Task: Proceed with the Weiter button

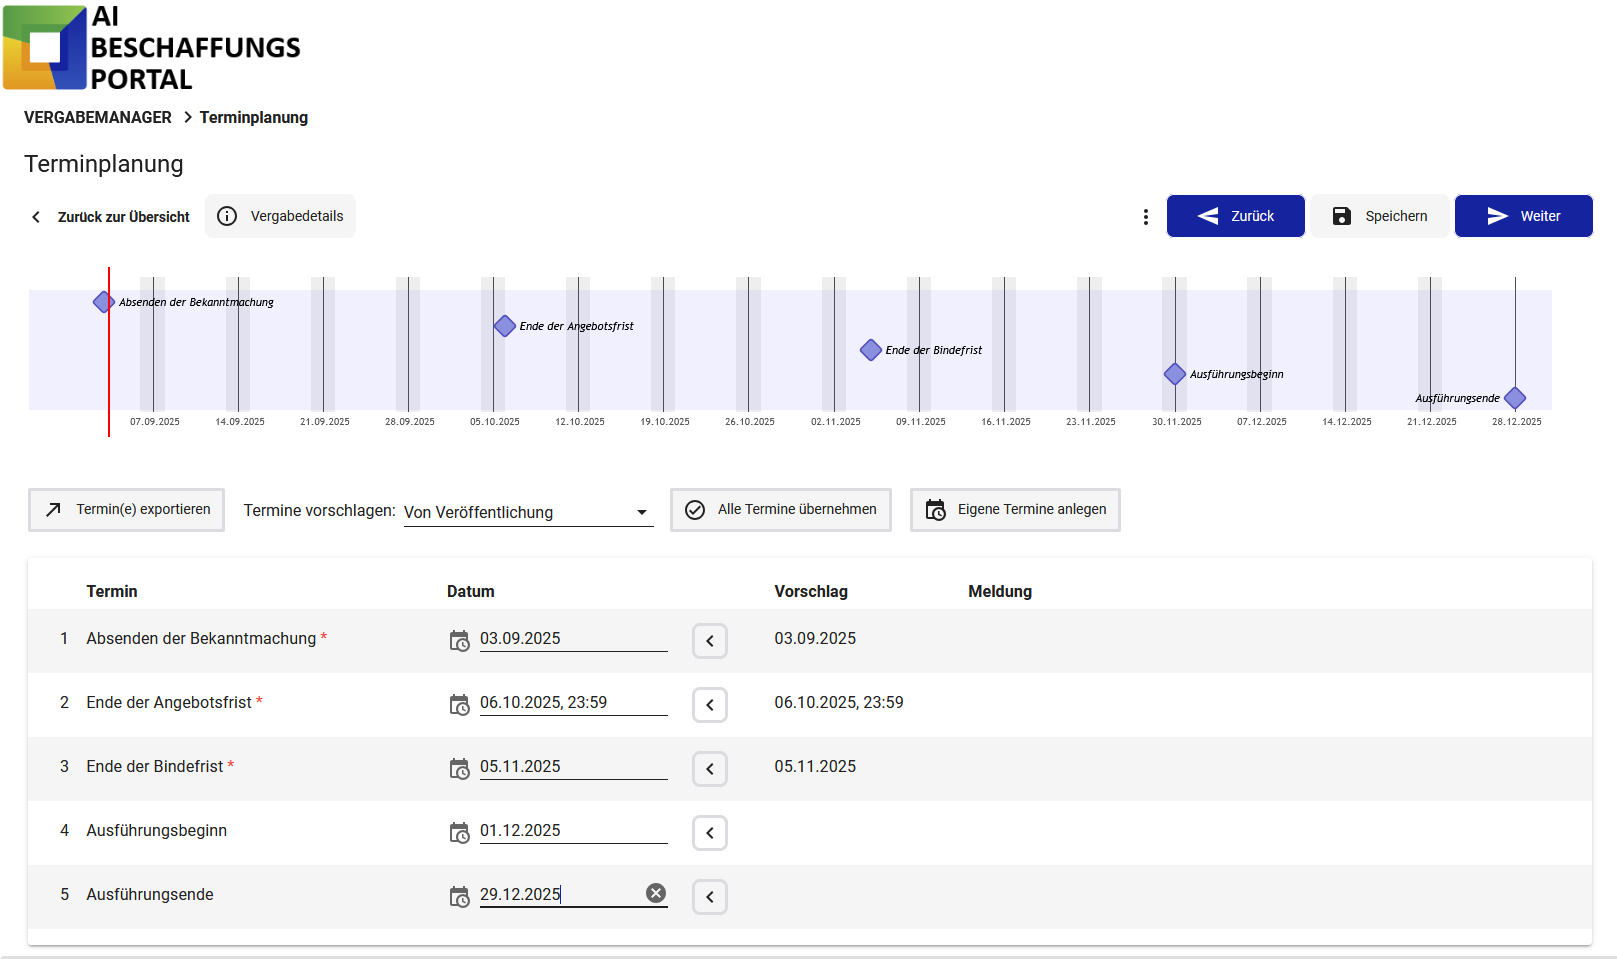Action: point(1523,216)
